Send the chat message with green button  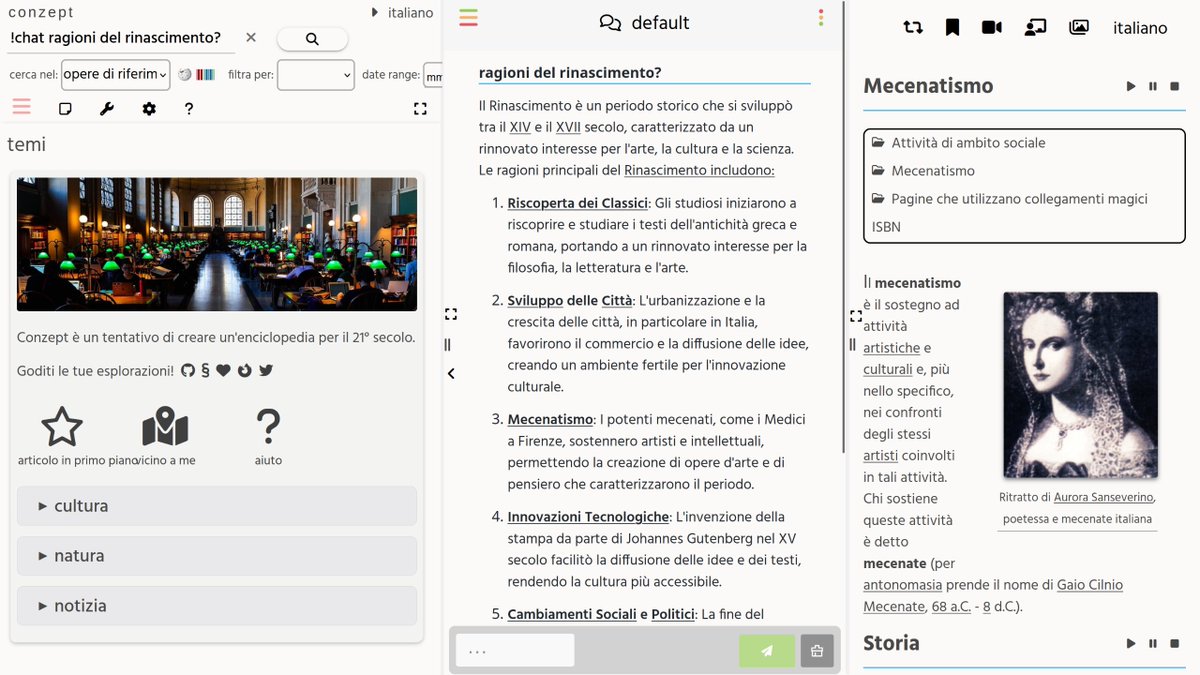coord(767,651)
